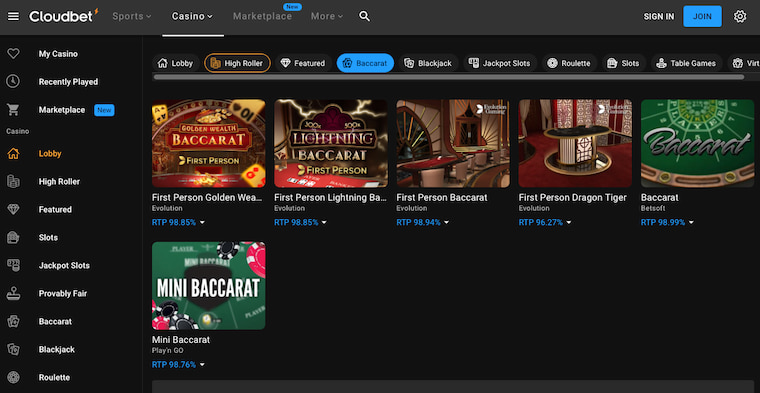Expand RTP 98.99% arrow for Betsoft Baccarat

pos(691,222)
